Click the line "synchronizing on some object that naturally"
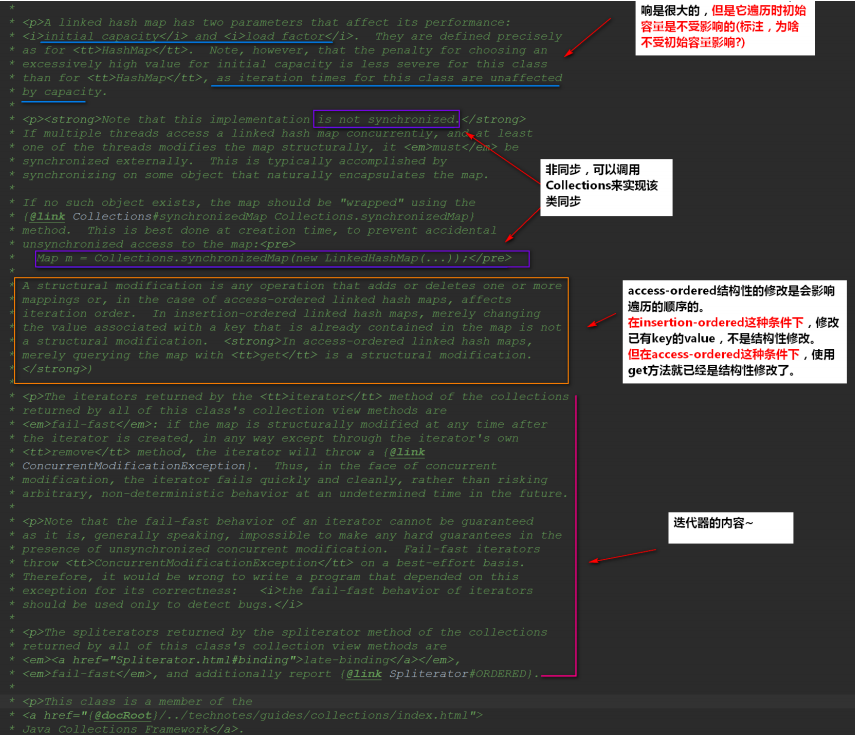Viewport: 855px width, 735px height. point(255,175)
